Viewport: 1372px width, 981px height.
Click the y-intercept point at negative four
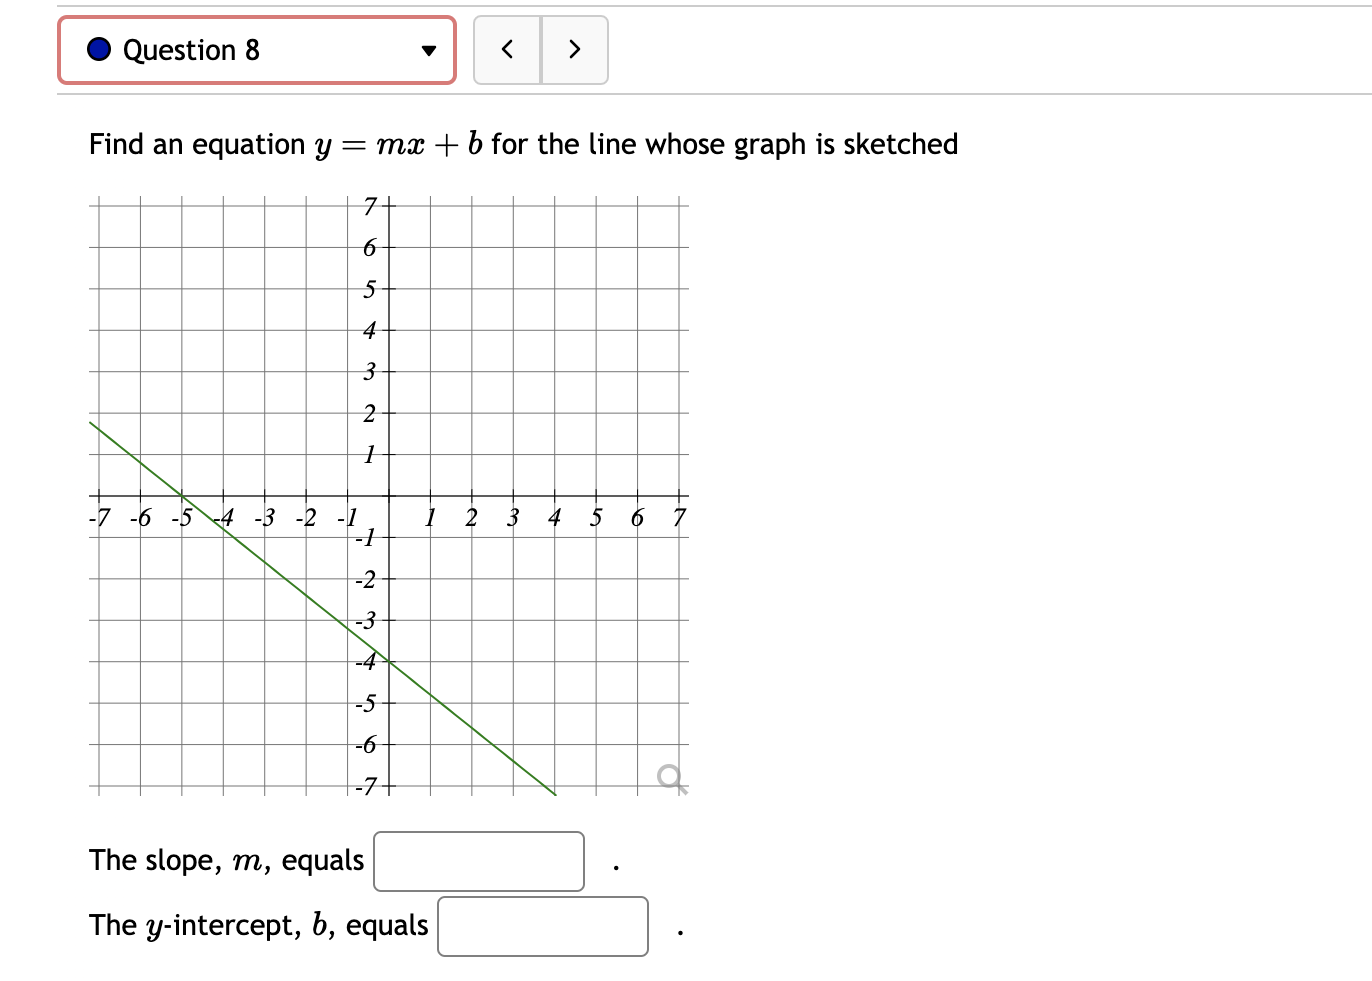[x=388, y=660]
